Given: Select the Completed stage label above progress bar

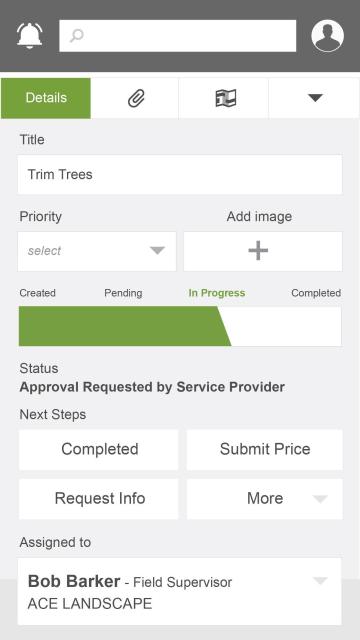Looking at the screenshot, I should 316,293.
